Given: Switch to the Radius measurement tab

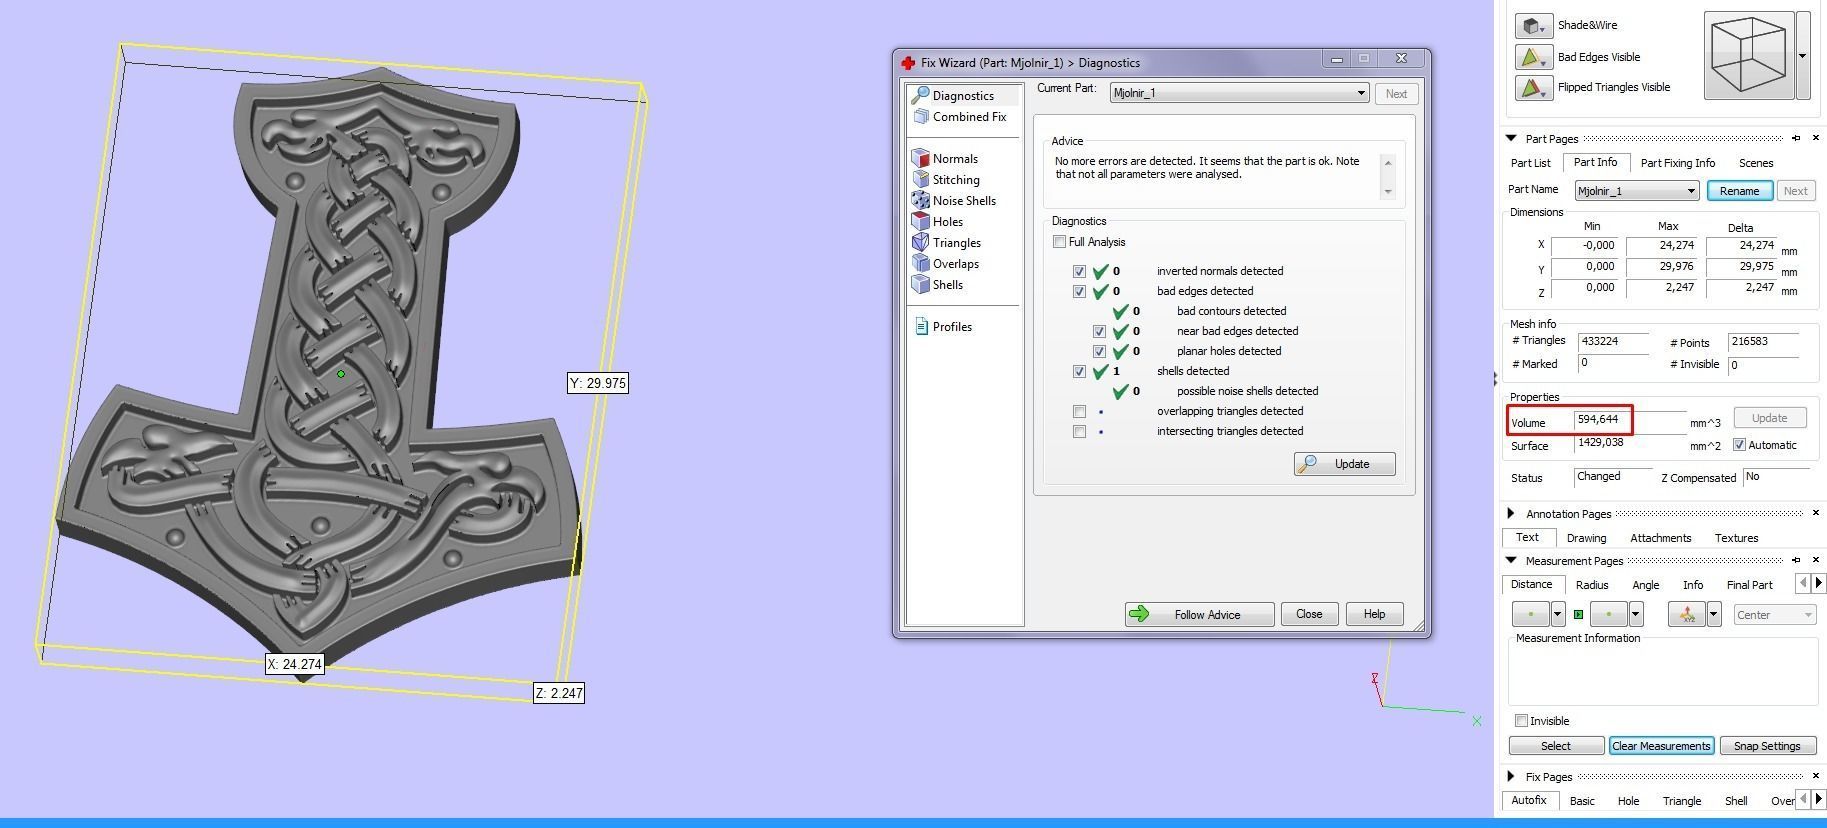Looking at the screenshot, I should point(1592,585).
